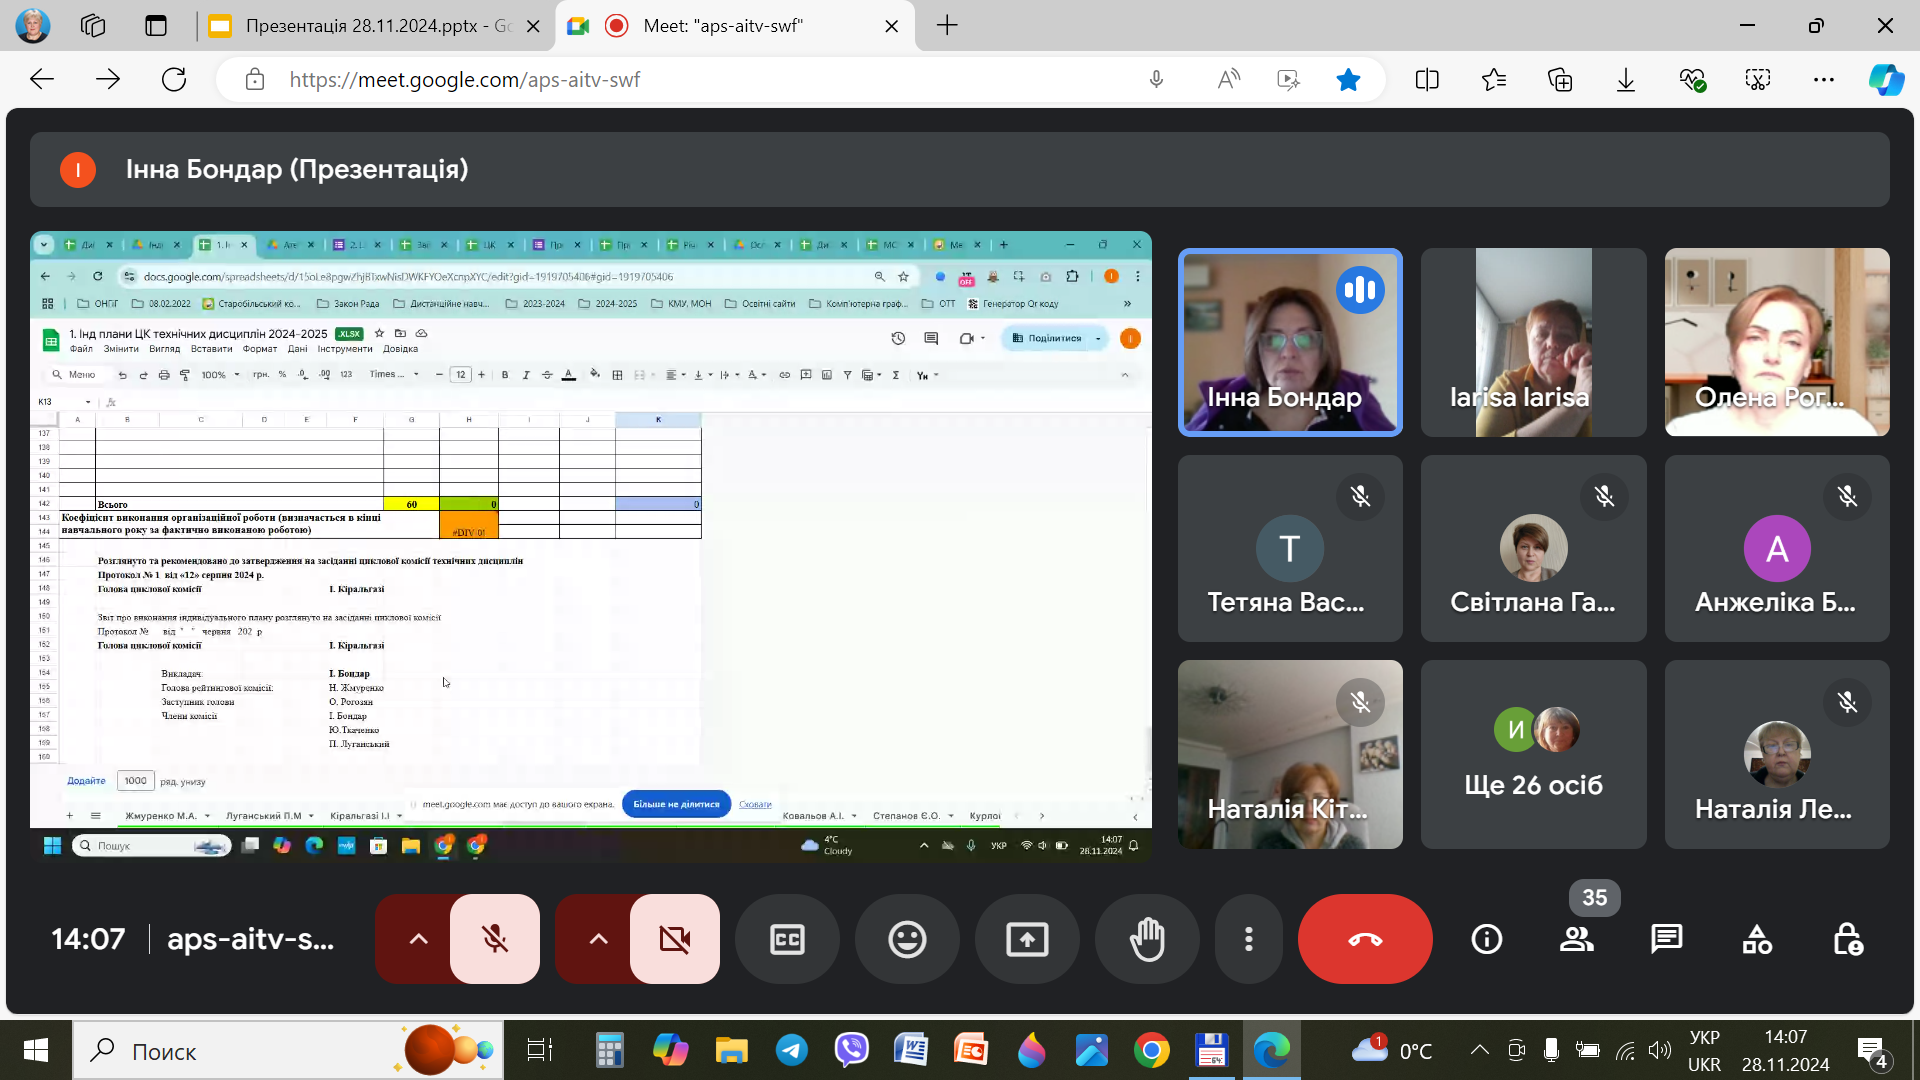Open Task View in taskbar
Image resolution: width=1920 pixels, height=1080 pixels.
point(539,1050)
